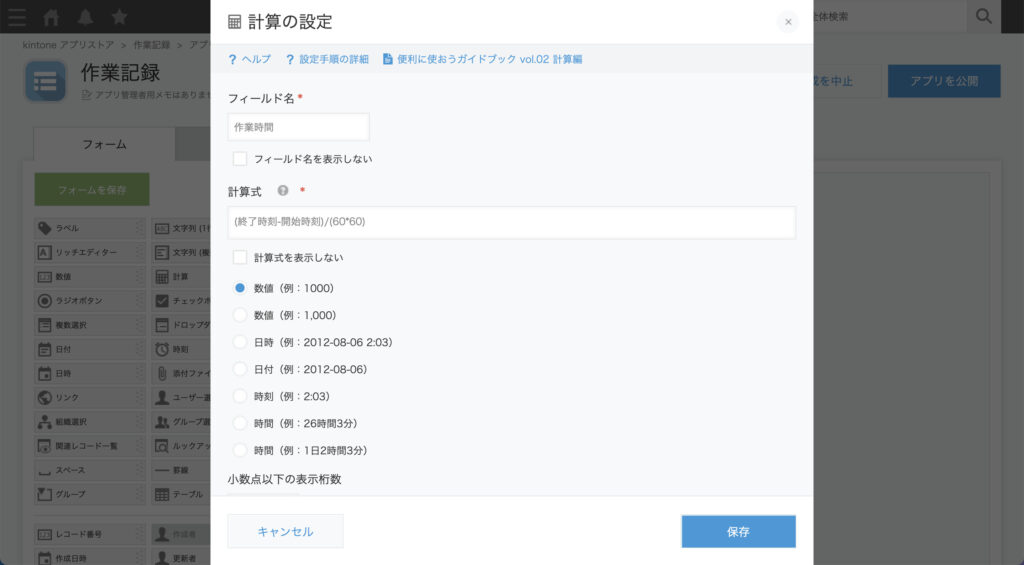Check 計算式を表示しない checkbox
Viewport: 1024px width, 565px height.
pos(240,257)
